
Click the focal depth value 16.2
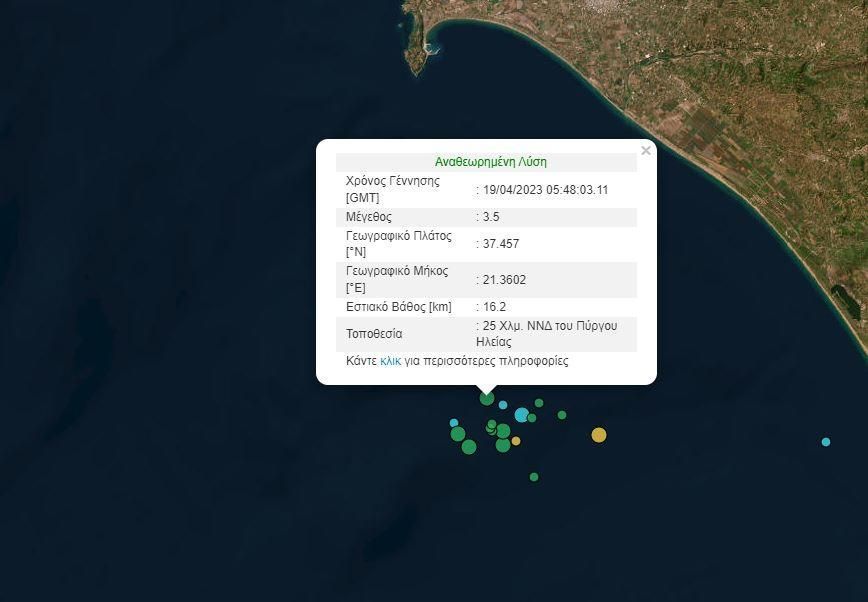495,307
